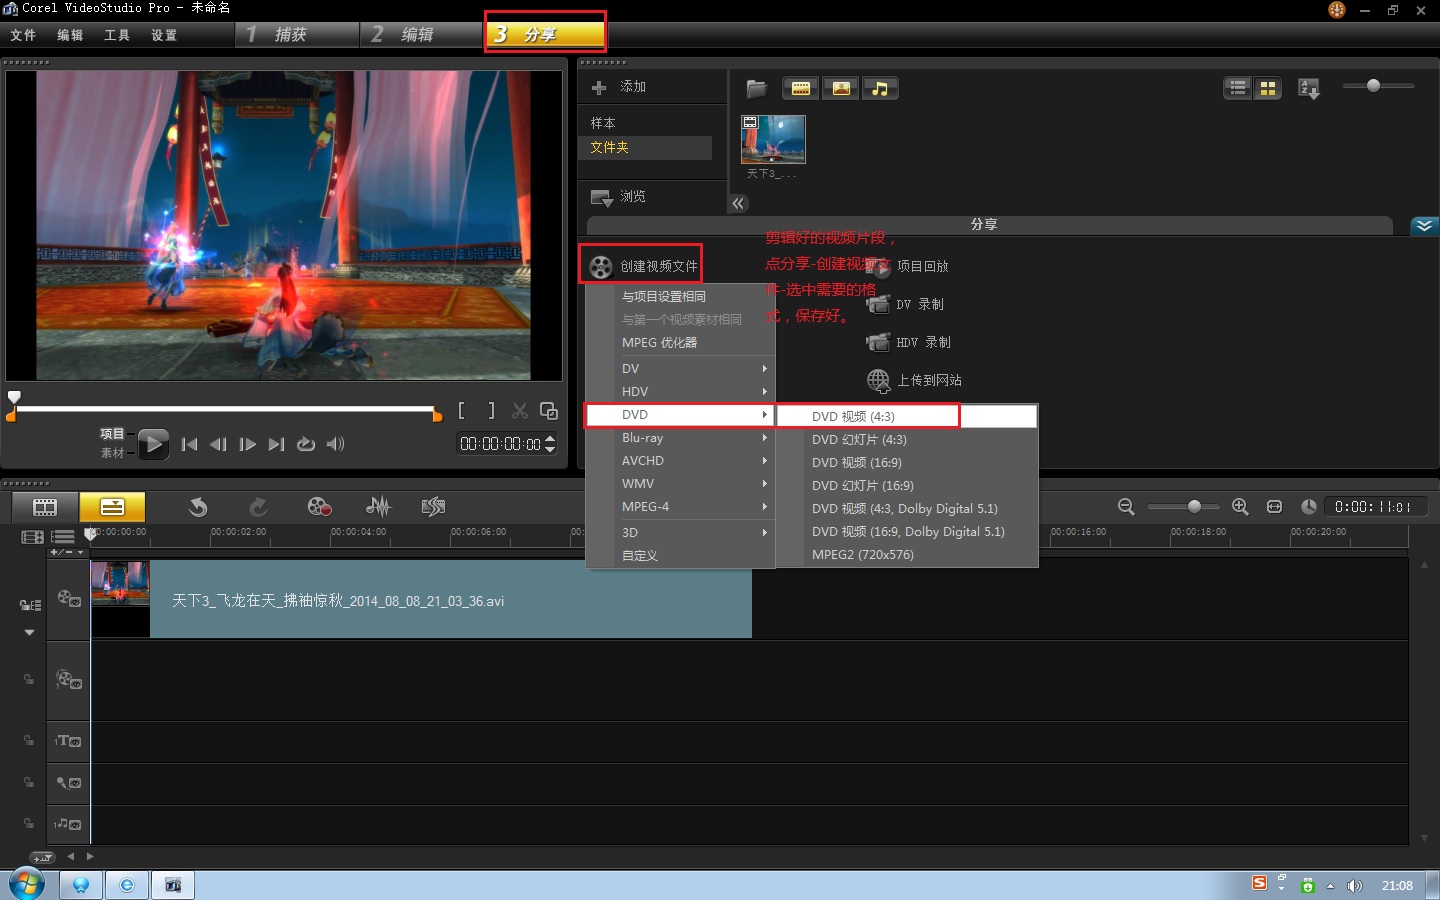Click the 项目回放 project playback icon
The width and height of the screenshot is (1440, 900).
tap(878, 266)
